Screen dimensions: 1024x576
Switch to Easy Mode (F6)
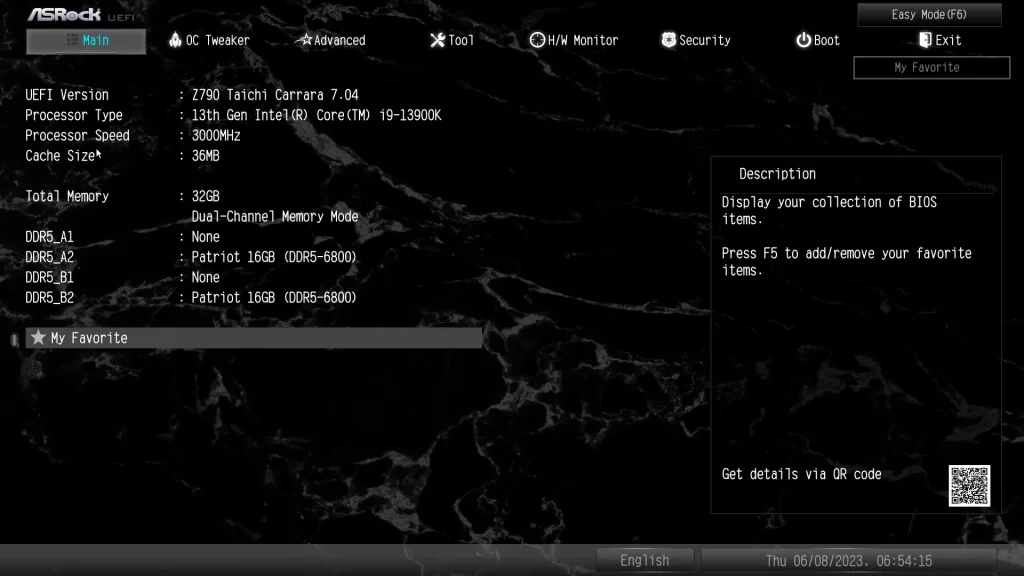[929, 14]
